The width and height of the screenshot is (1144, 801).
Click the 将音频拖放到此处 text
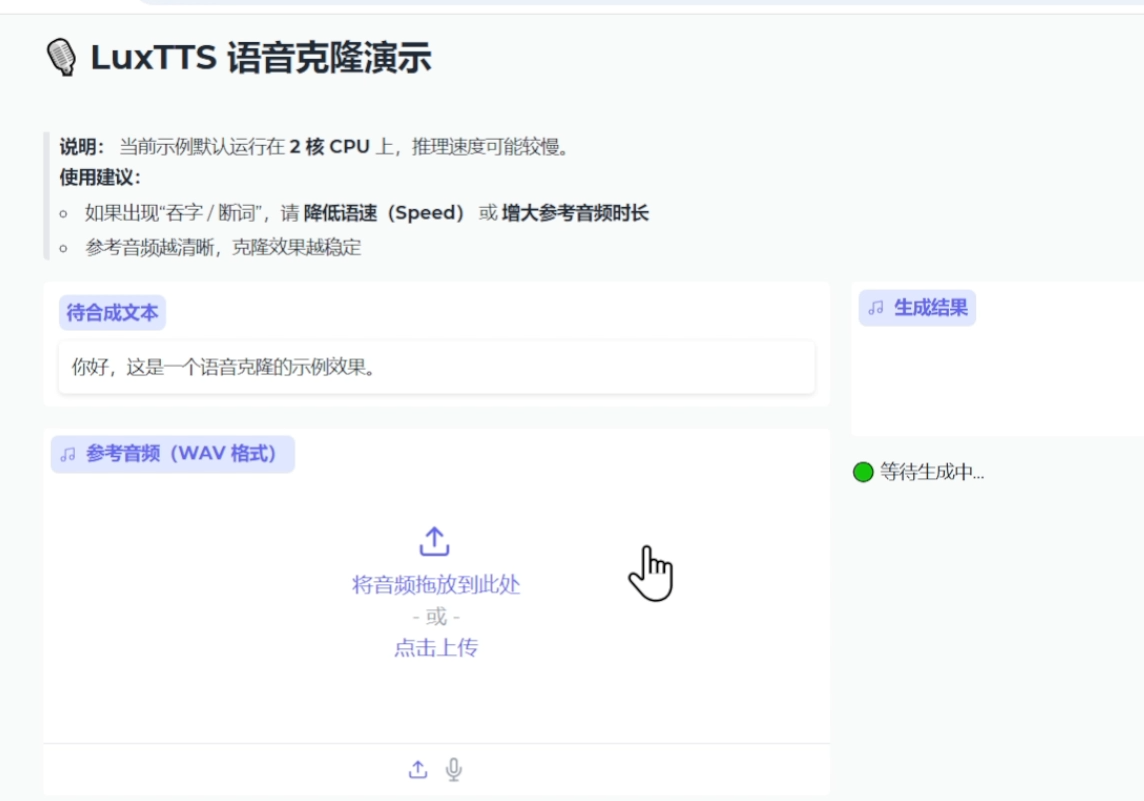(436, 585)
